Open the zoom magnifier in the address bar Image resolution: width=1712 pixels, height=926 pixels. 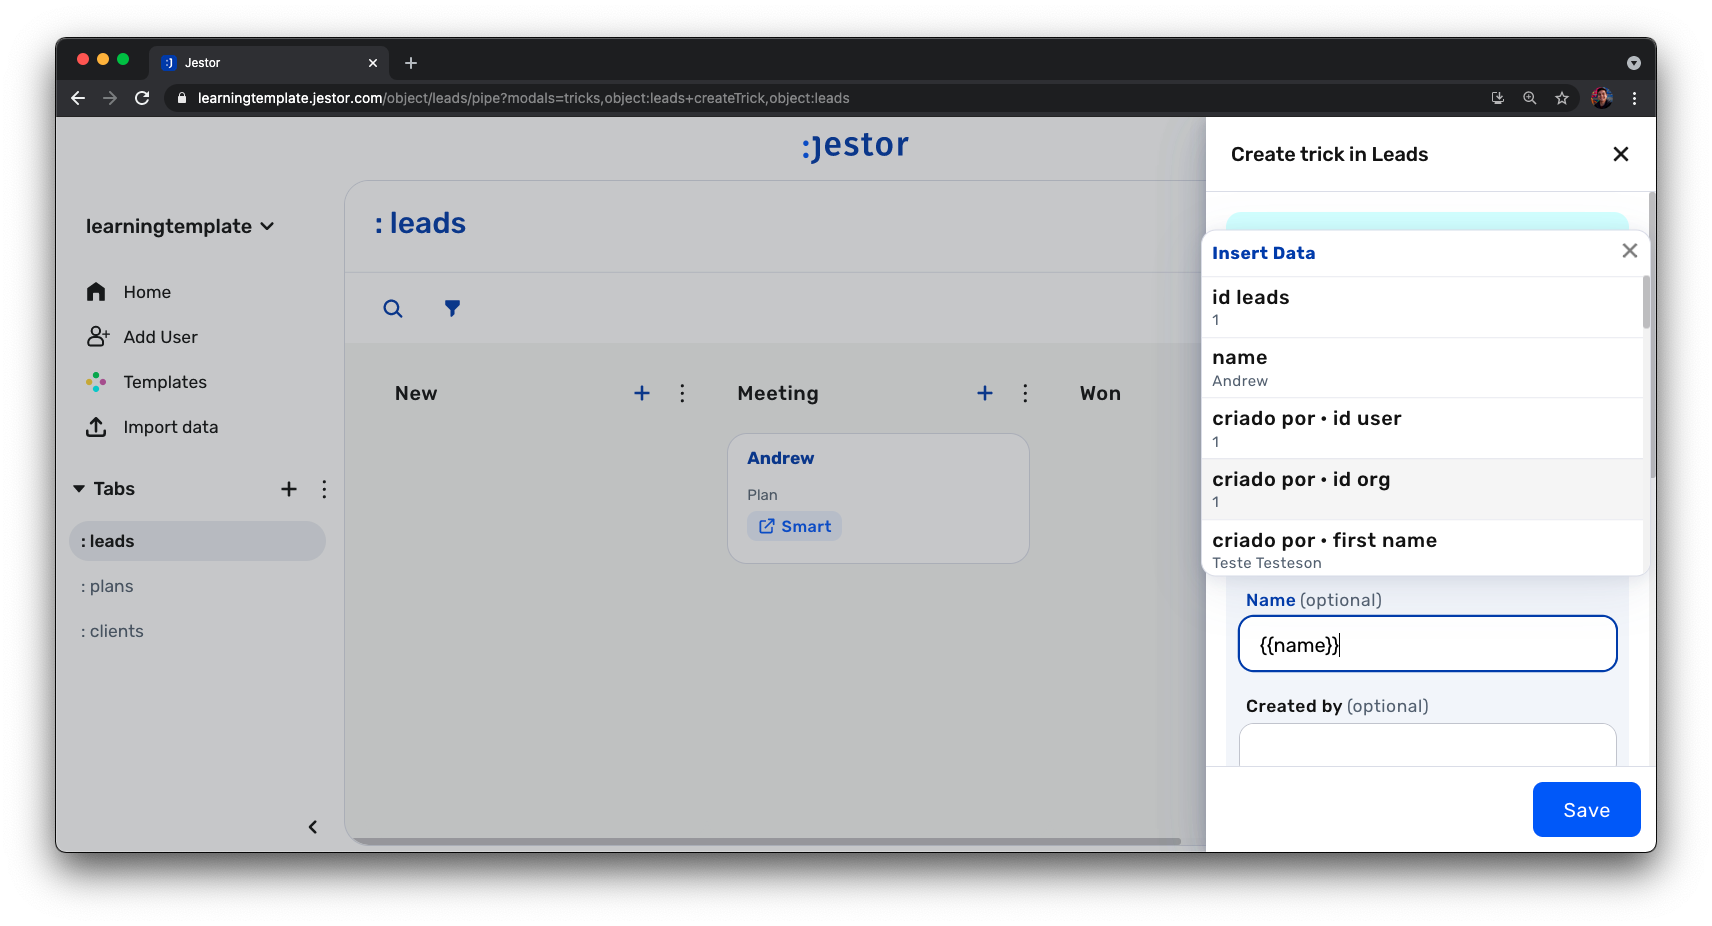click(1530, 98)
